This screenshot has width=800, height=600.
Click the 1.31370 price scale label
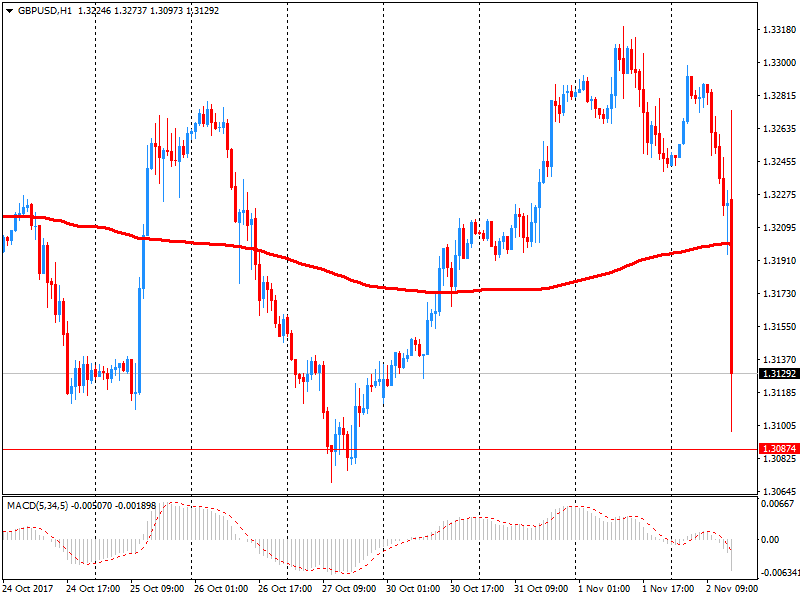coord(779,359)
